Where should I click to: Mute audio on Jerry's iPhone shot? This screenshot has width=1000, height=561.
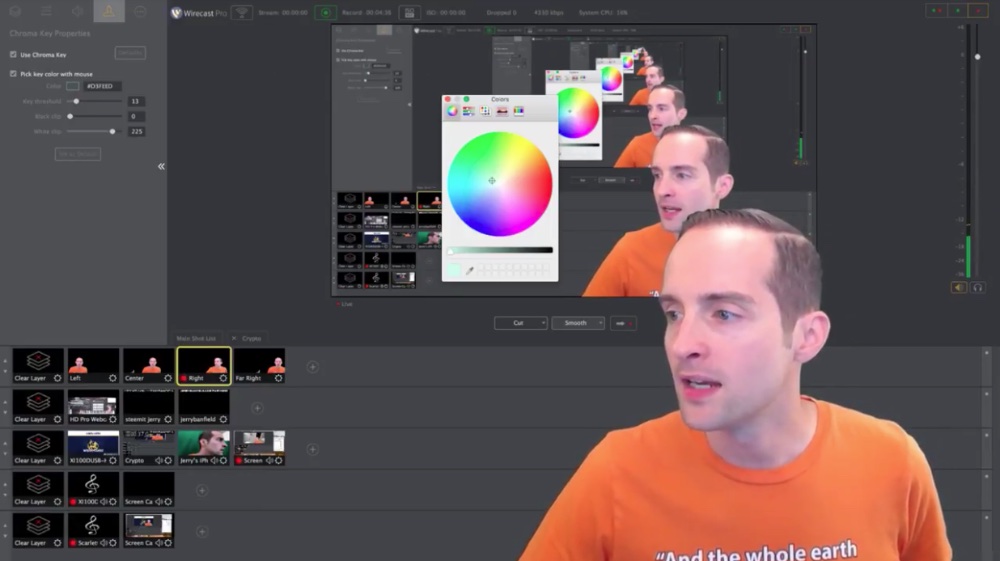pyautogui.click(x=214, y=460)
